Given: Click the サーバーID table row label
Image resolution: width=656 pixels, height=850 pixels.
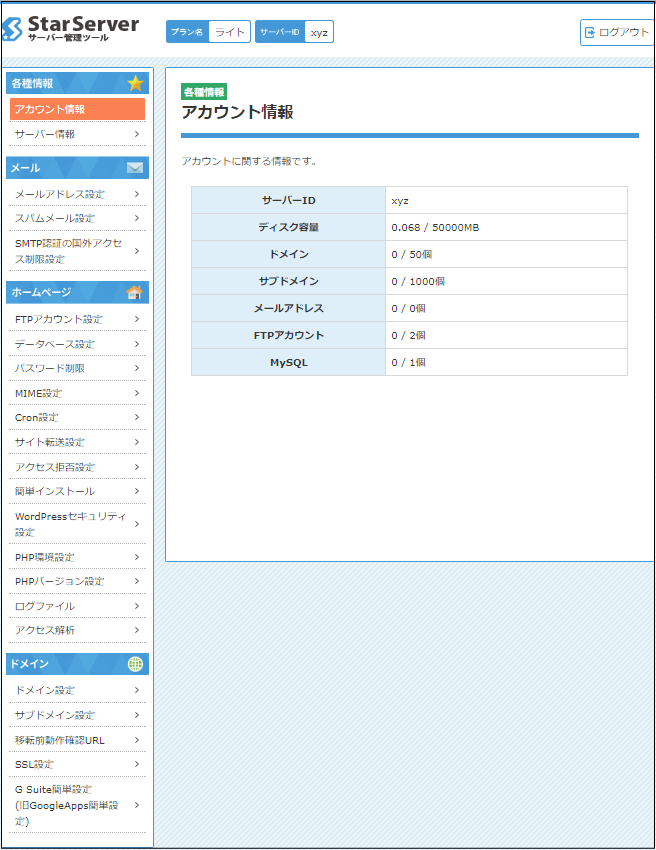Looking at the screenshot, I should (x=288, y=200).
